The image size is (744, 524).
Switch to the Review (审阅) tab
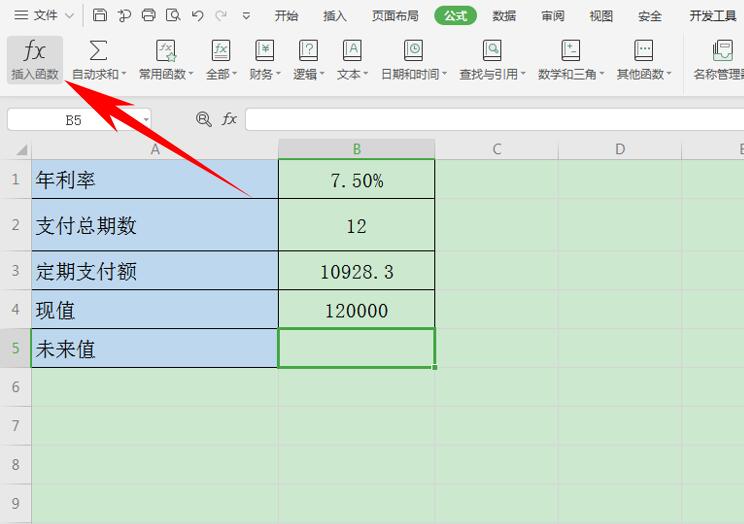tap(553, 16)
